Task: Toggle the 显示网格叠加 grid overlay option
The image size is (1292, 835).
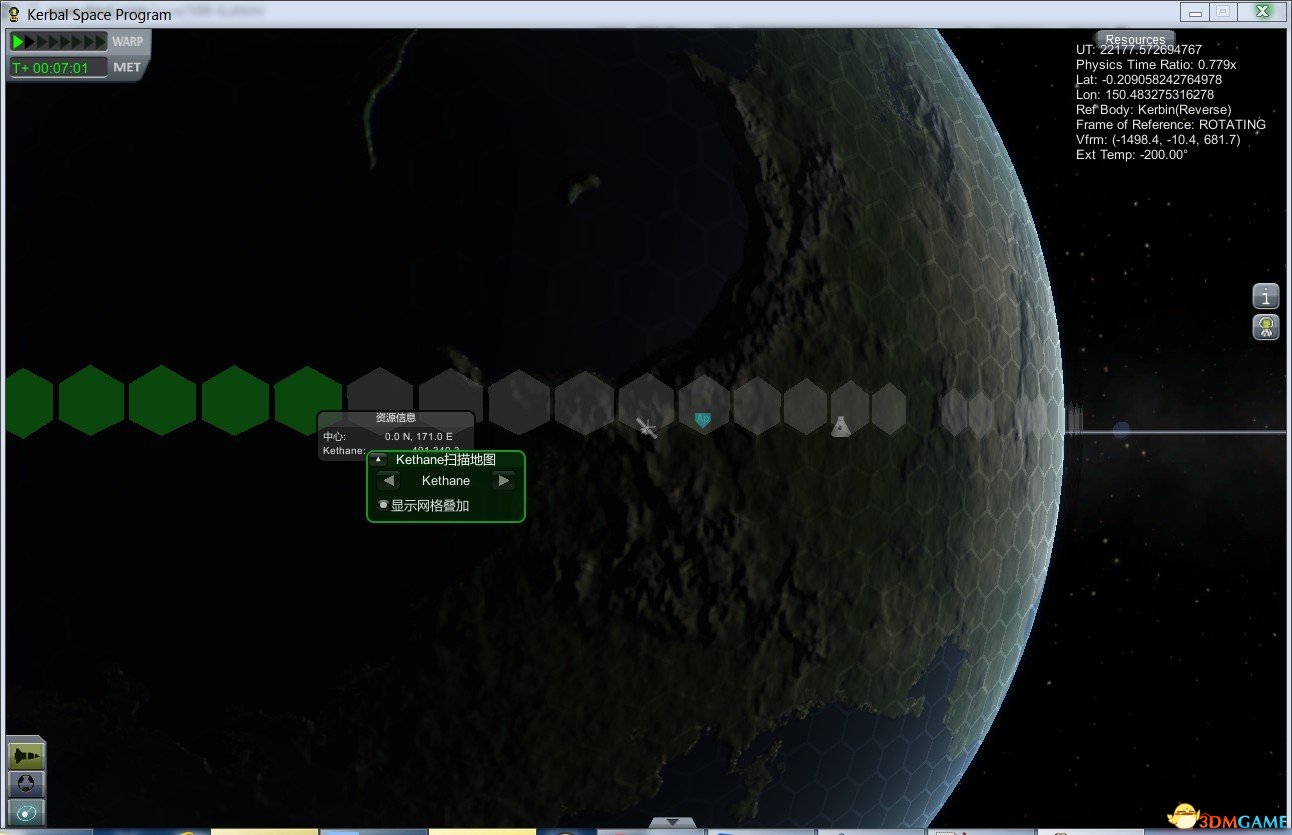Action: pyautogui.click(x=423, y=506)
